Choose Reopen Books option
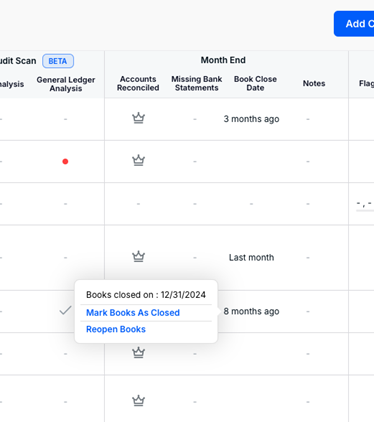Viewport: 374px width, 422px height. (x=116, y=329)
